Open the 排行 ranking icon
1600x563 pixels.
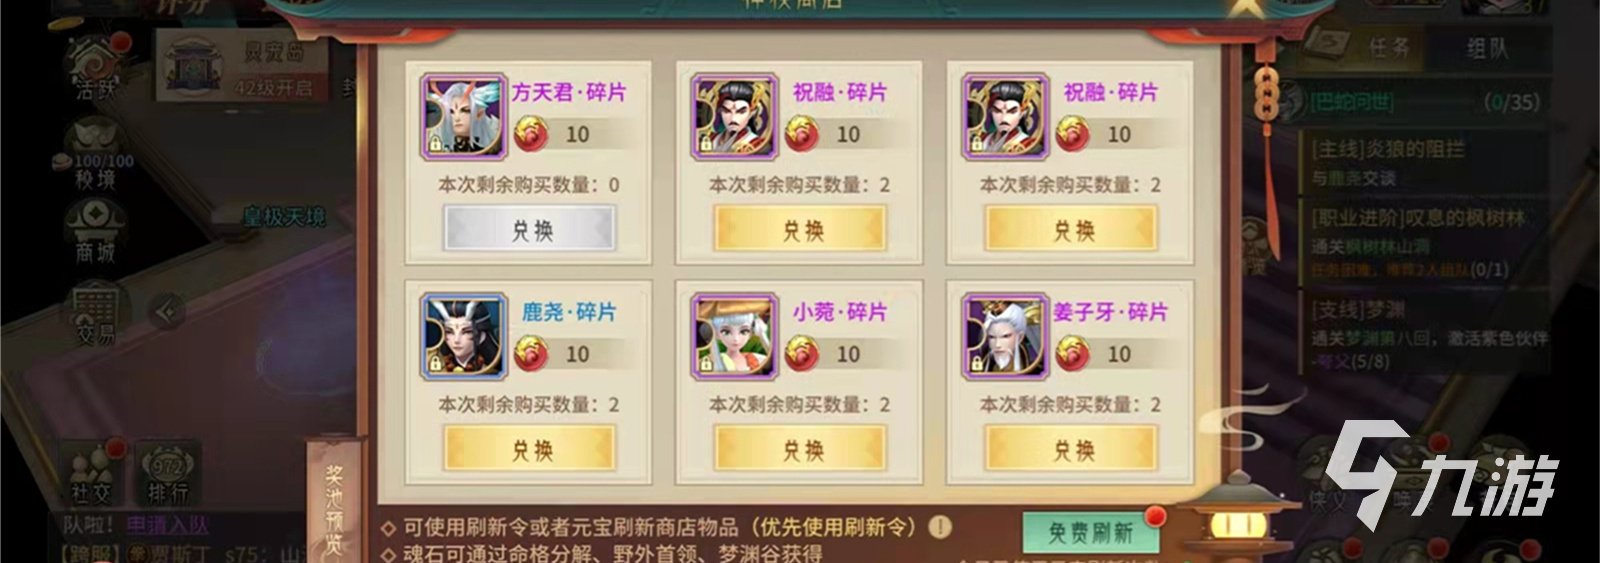click(x=166, y=472)
